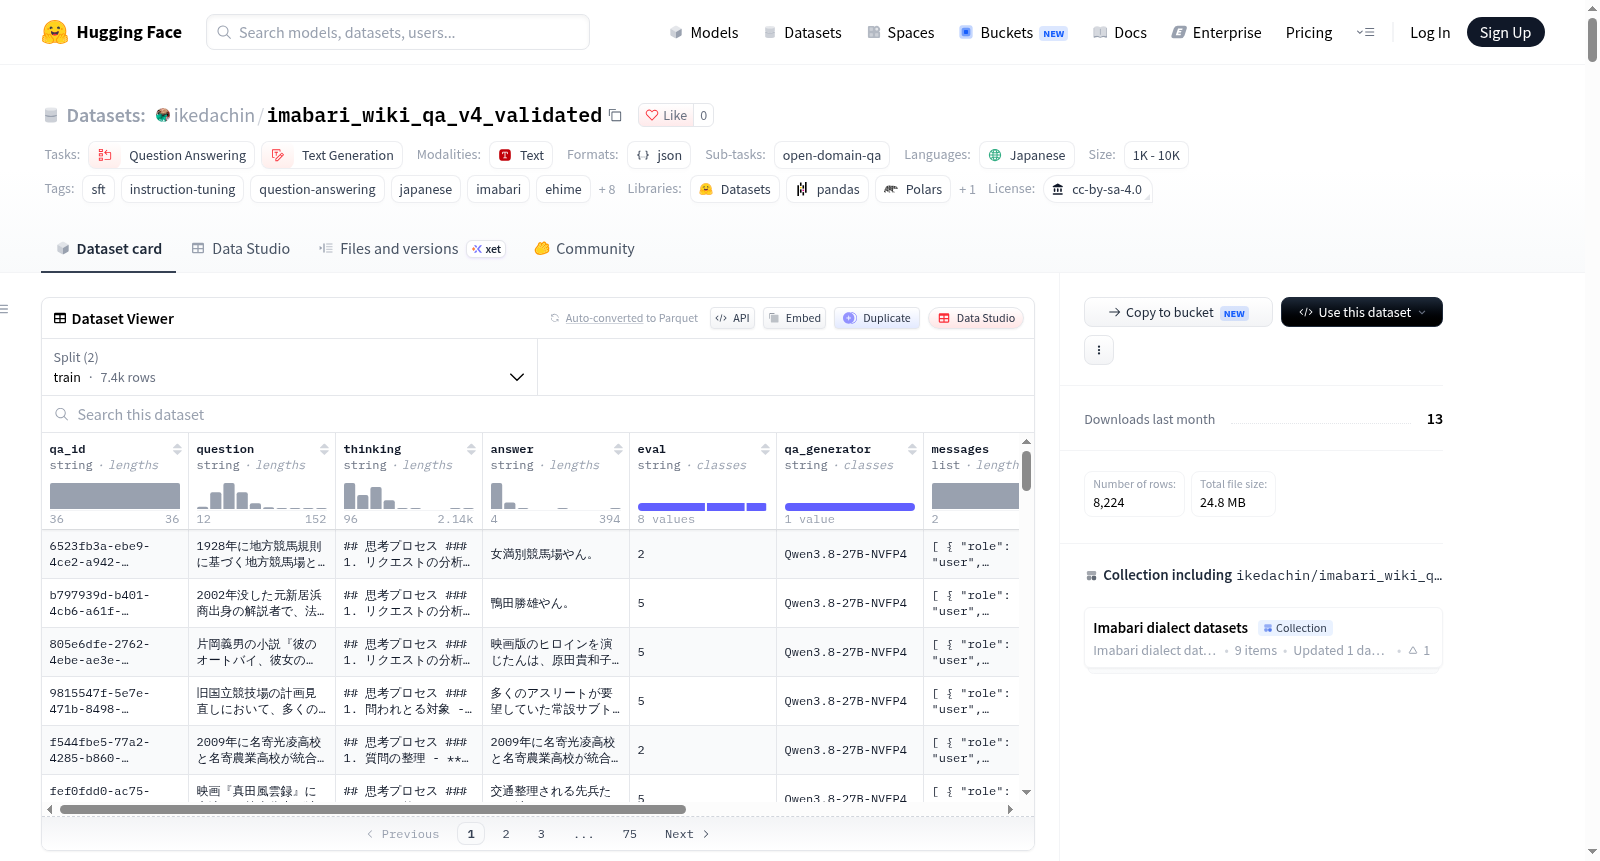Open Spaces in the top navigation

point(901,32)
